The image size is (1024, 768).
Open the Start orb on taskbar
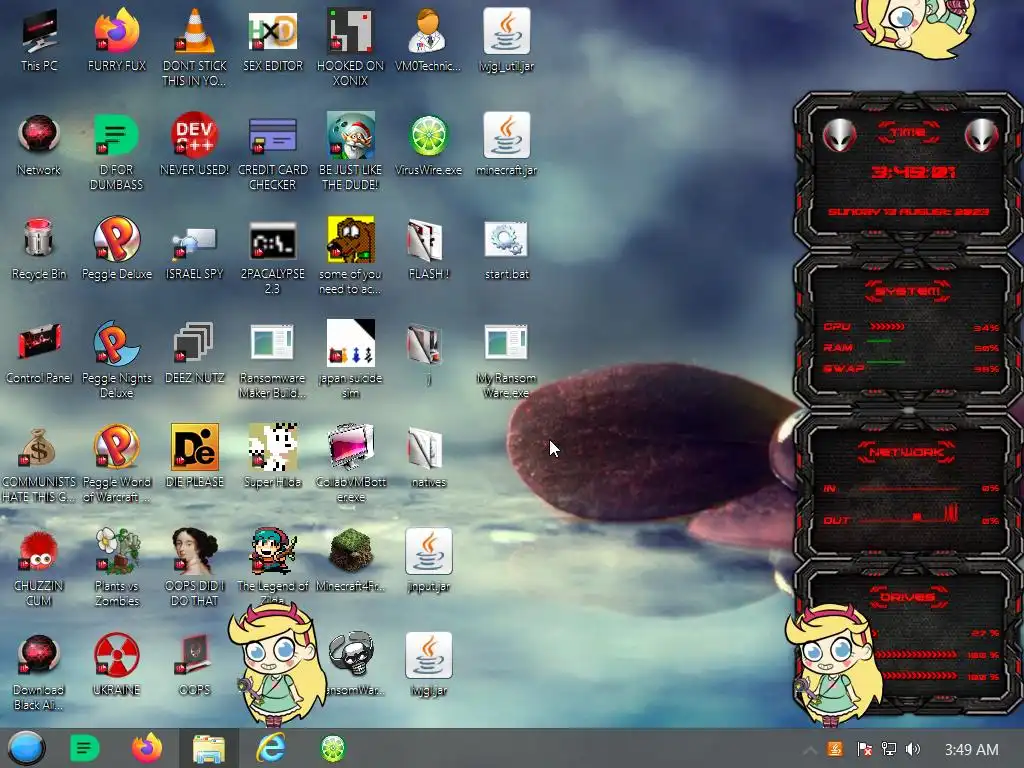(26, 748)
